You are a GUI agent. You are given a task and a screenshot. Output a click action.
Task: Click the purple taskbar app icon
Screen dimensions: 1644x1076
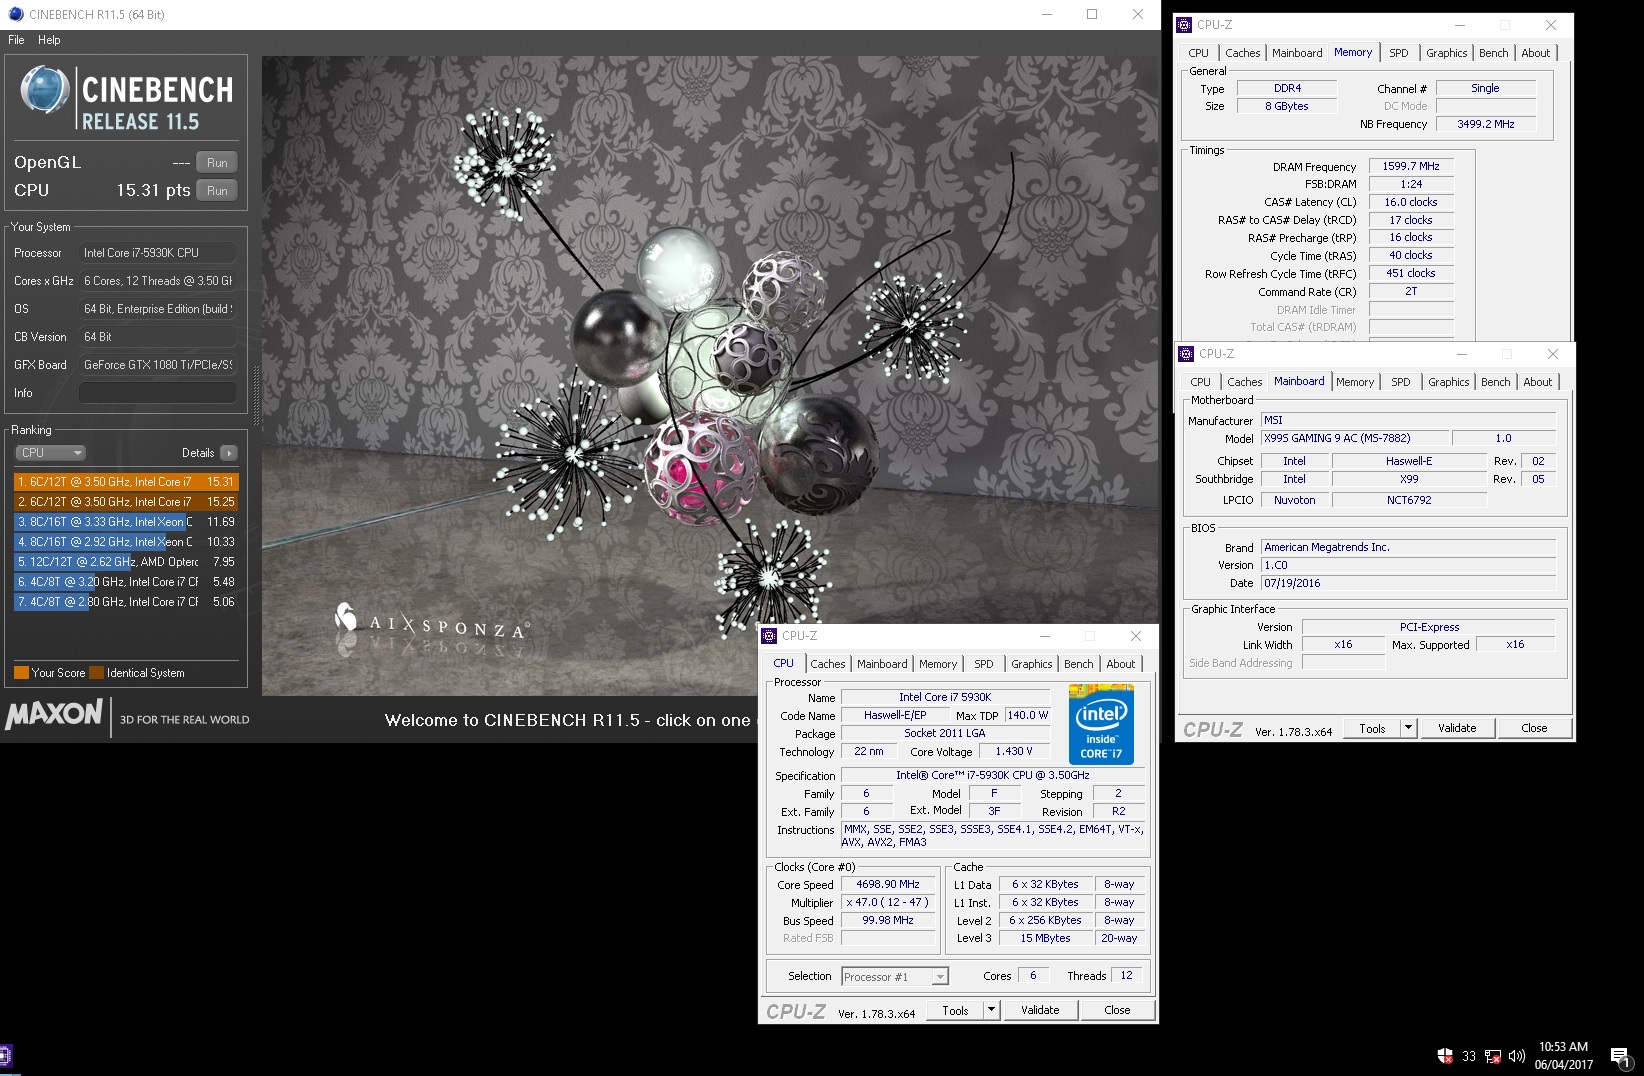(x=5, y=1055)
